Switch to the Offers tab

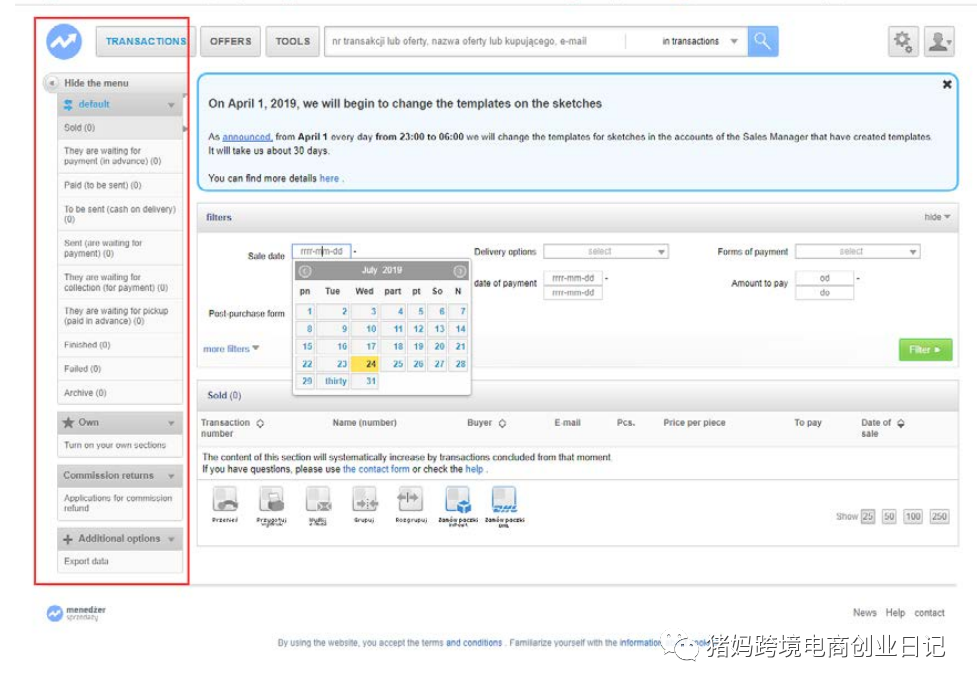[x=231, y=41]
